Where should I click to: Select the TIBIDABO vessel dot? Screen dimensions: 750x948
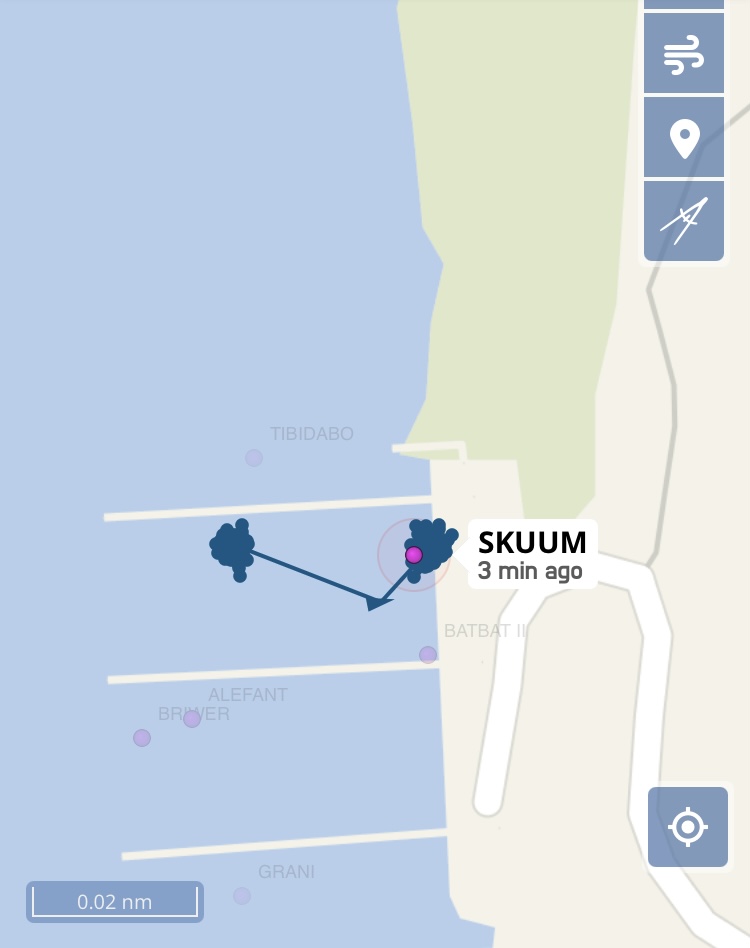coord(254,458)
